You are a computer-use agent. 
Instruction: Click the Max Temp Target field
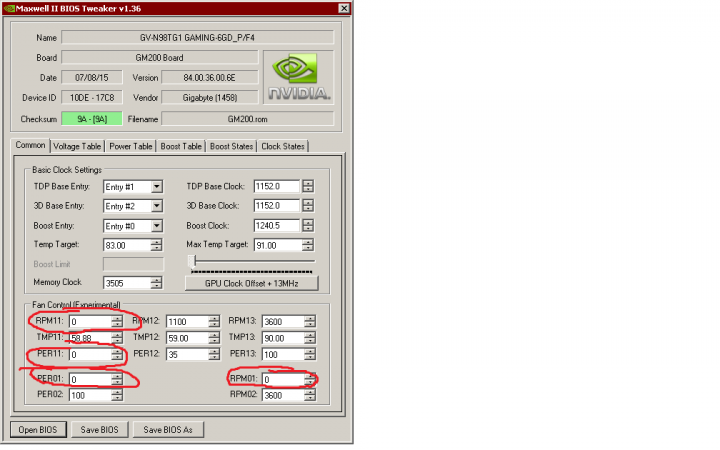coord(278,245)
